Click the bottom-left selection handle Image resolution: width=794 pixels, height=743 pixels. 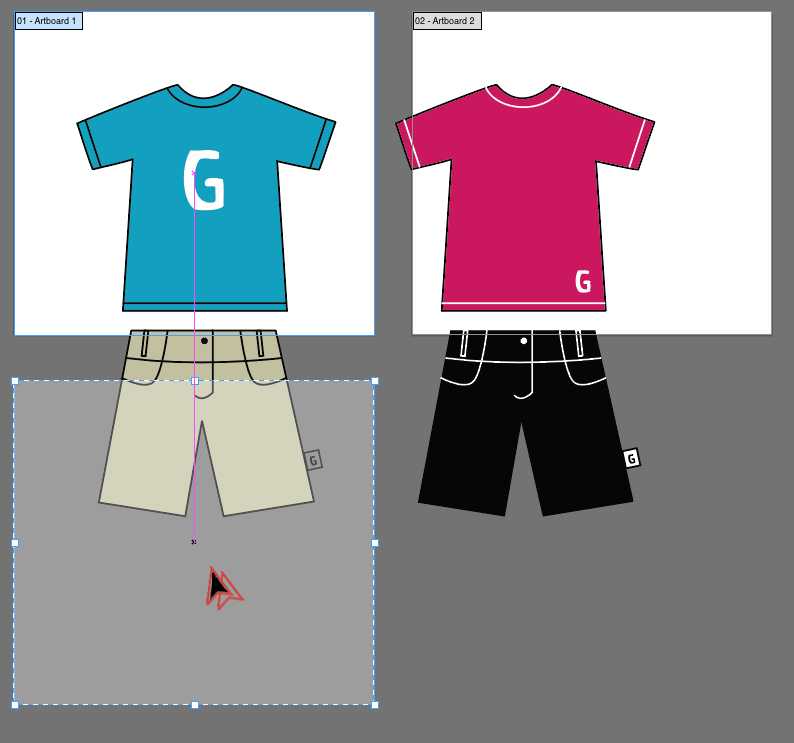(15, 705)
